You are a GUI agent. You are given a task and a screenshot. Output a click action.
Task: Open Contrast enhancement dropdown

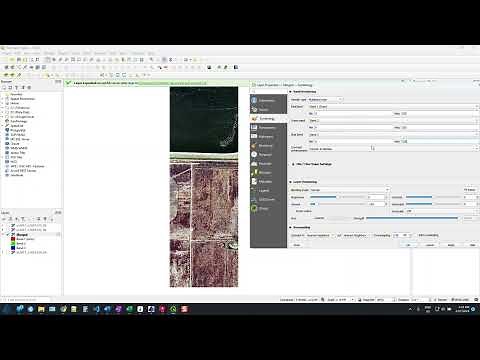click(x=393, y=149)
